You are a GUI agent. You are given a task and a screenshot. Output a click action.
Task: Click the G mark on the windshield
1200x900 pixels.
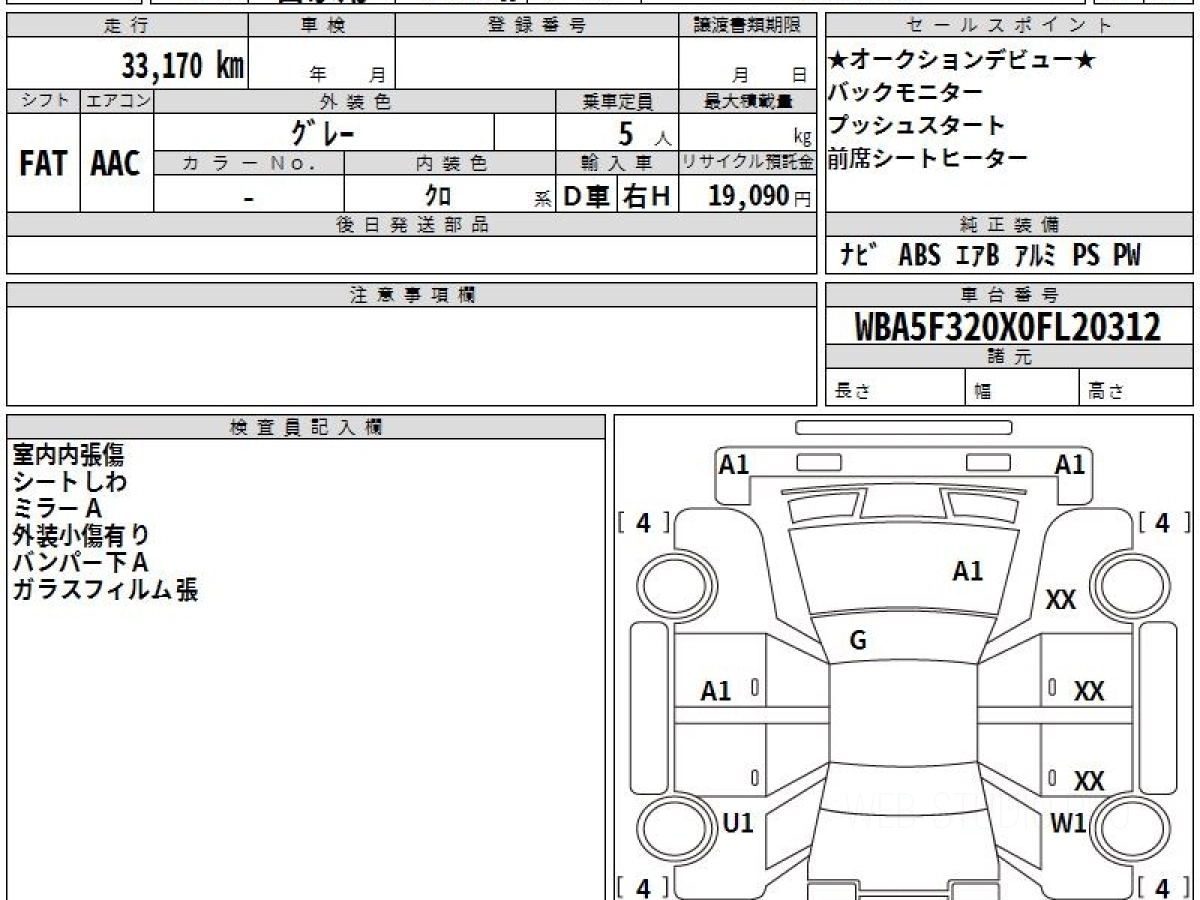click(858, 642)
